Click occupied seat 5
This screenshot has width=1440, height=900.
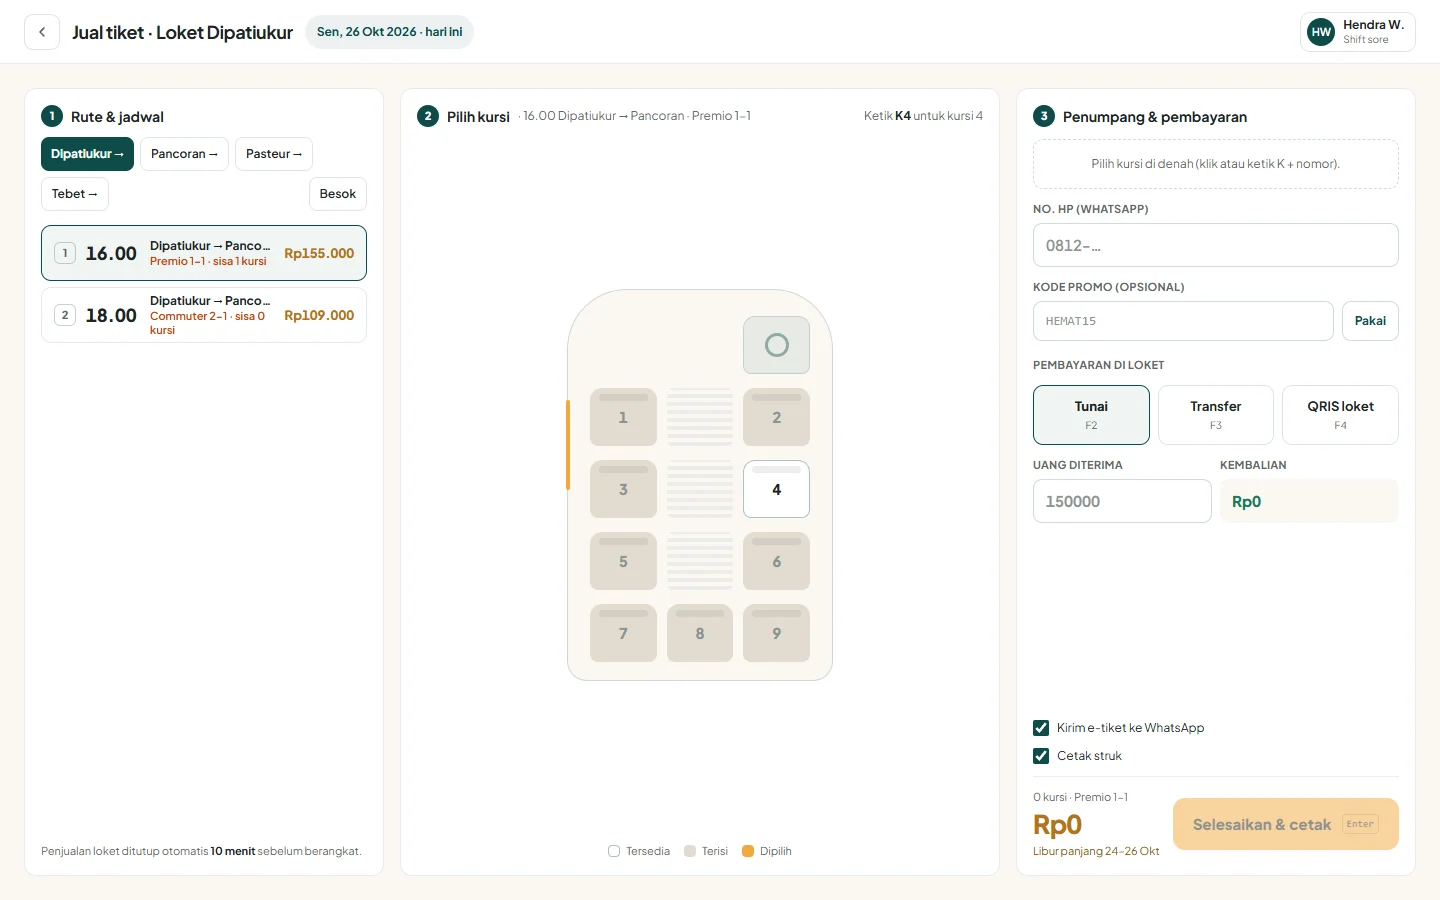pos(623,561)
